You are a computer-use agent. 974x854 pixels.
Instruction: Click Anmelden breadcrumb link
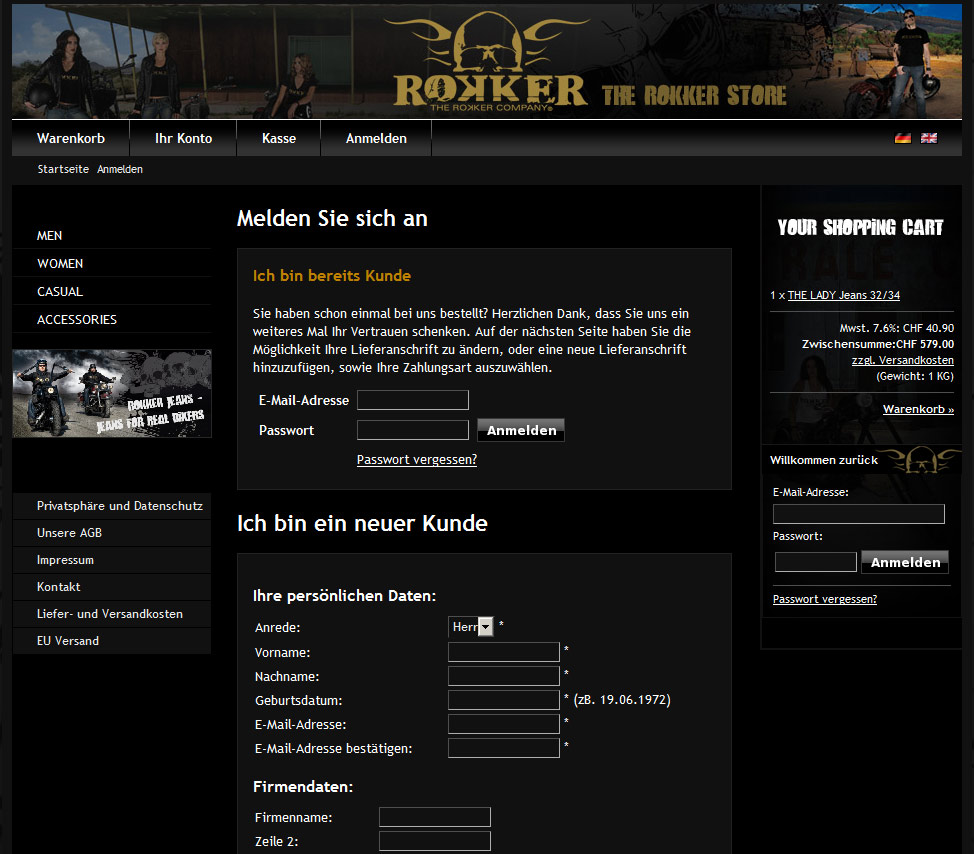[120, 169]
